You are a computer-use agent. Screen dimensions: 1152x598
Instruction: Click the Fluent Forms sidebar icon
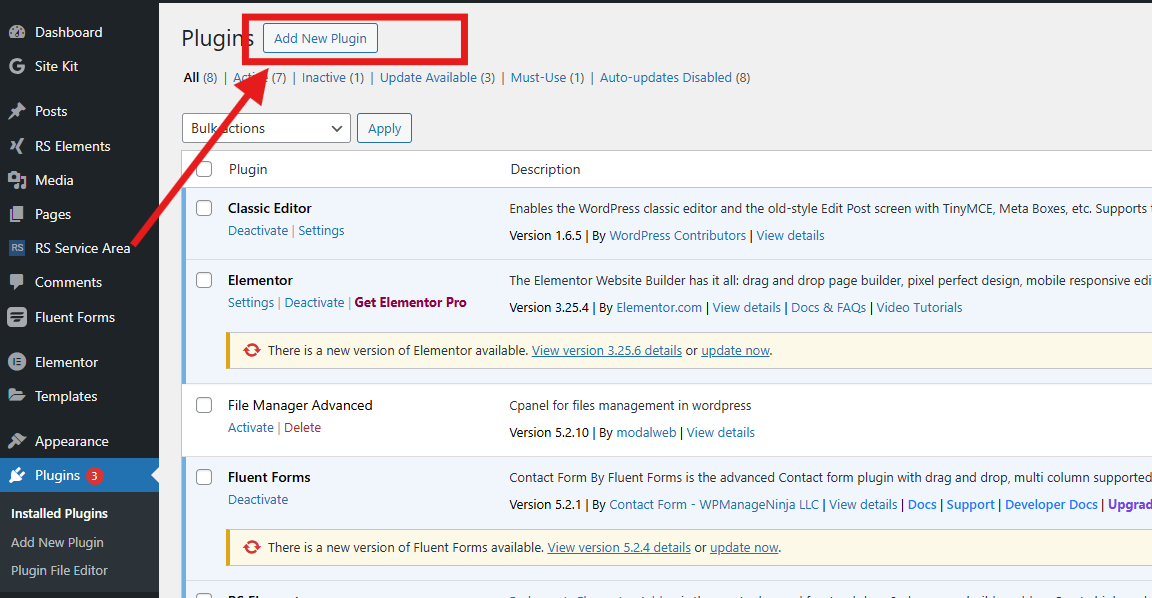(17, 317)
